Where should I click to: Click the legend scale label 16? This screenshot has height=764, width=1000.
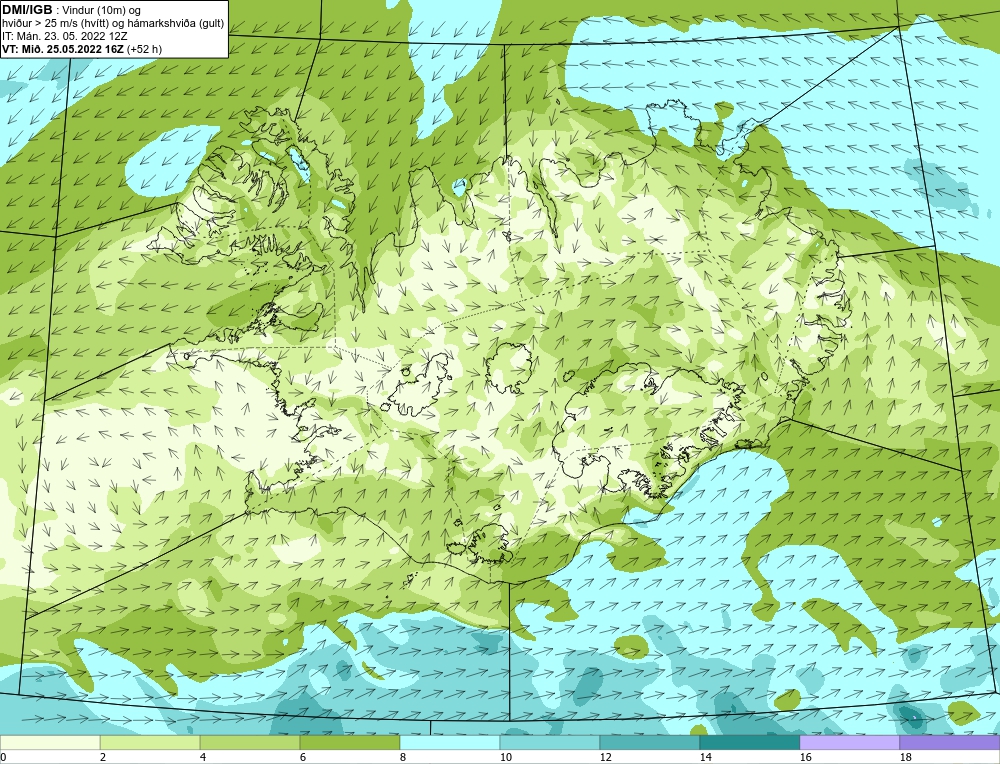coord(805,757)
